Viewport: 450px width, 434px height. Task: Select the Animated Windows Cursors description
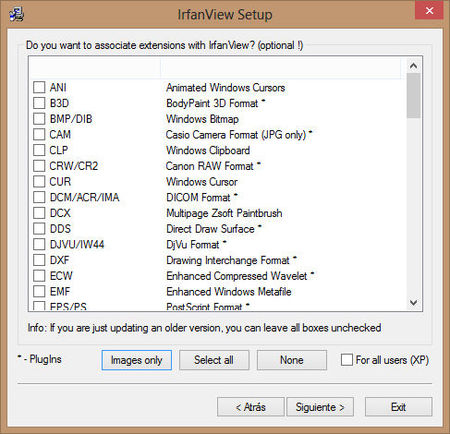click(x=226, y=88)
